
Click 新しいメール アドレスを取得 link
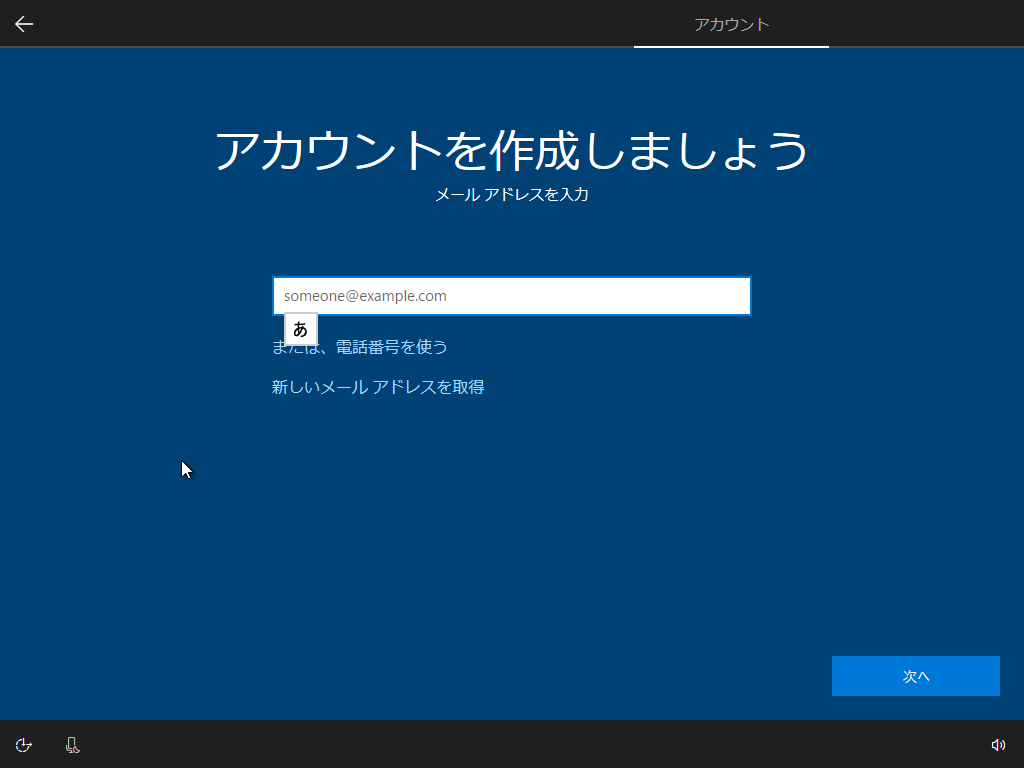coord(378,386)
